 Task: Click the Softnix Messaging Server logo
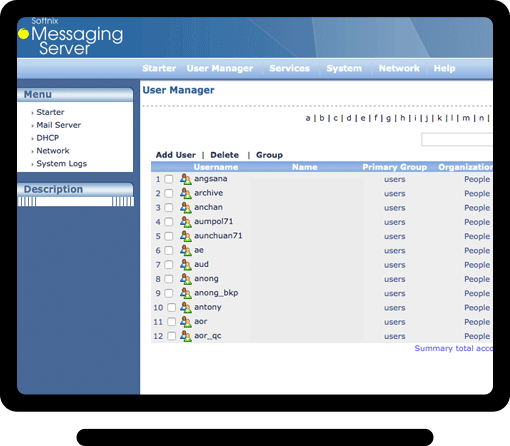coord(71,37)
